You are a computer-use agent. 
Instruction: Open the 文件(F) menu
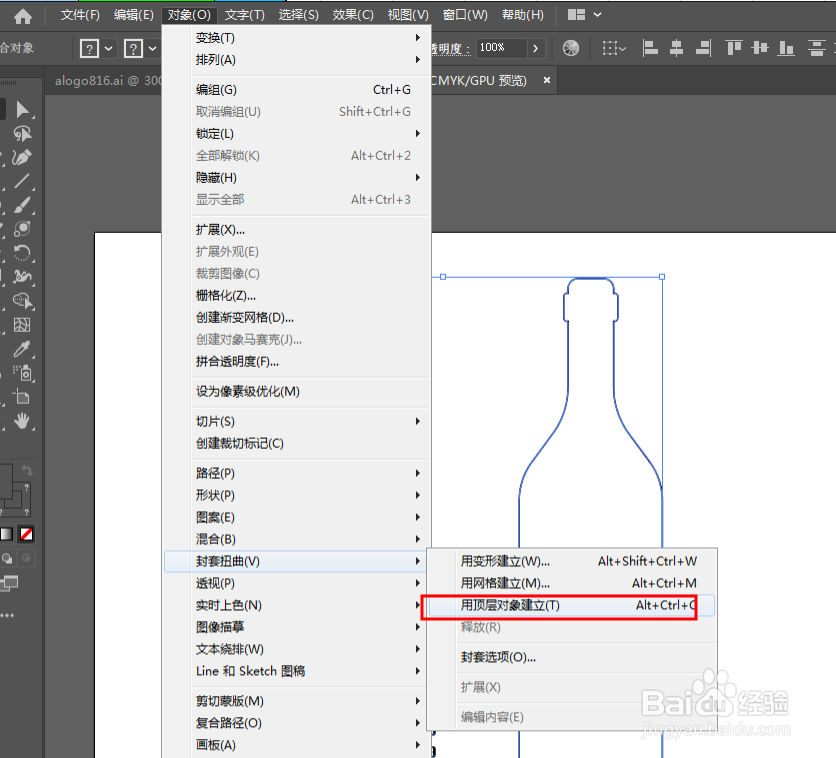pyautogui.click(x=80, y=15)
